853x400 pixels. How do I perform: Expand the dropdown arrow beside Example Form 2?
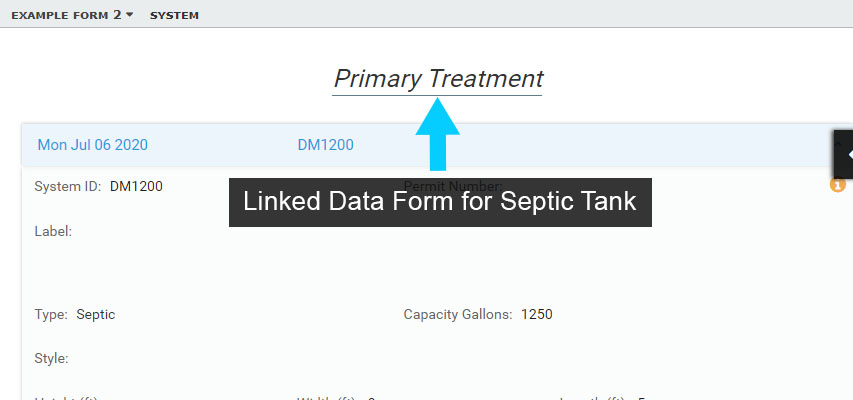130,16
